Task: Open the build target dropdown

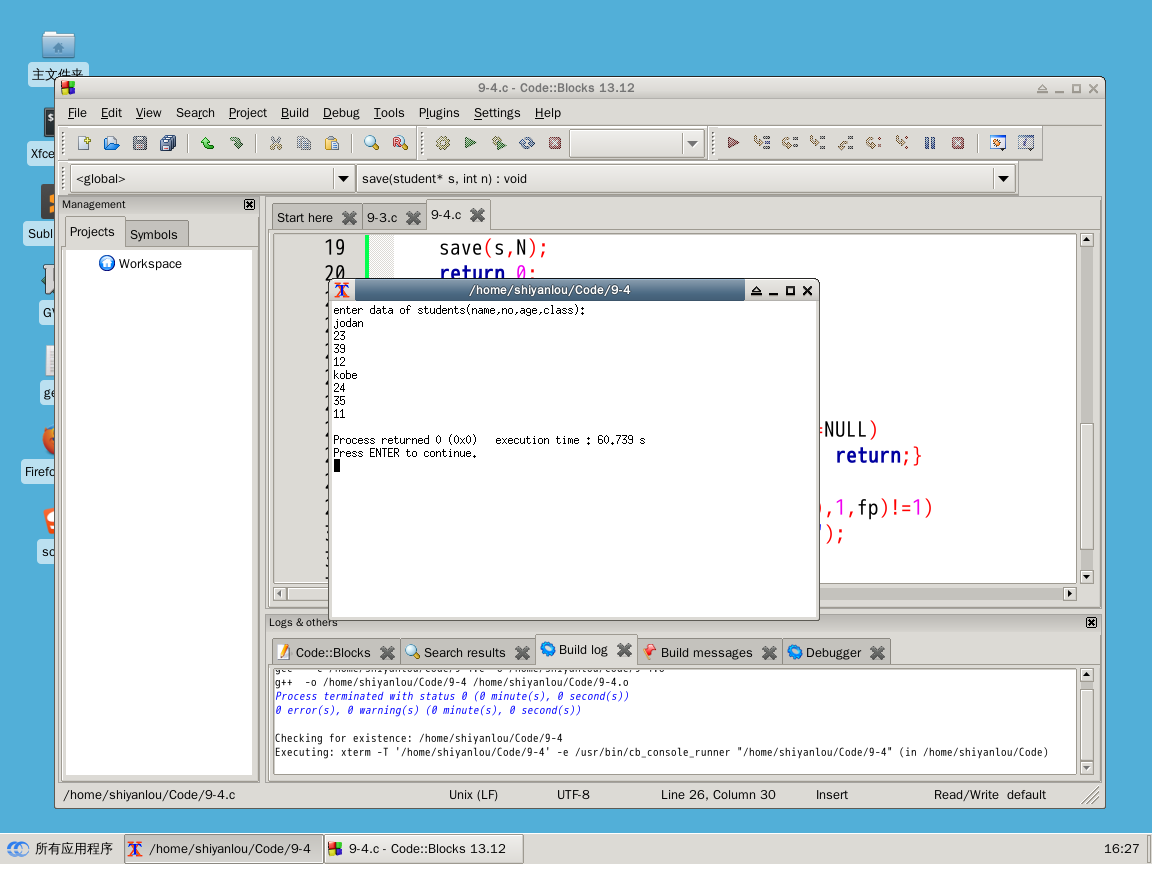Action: (692, 144)
